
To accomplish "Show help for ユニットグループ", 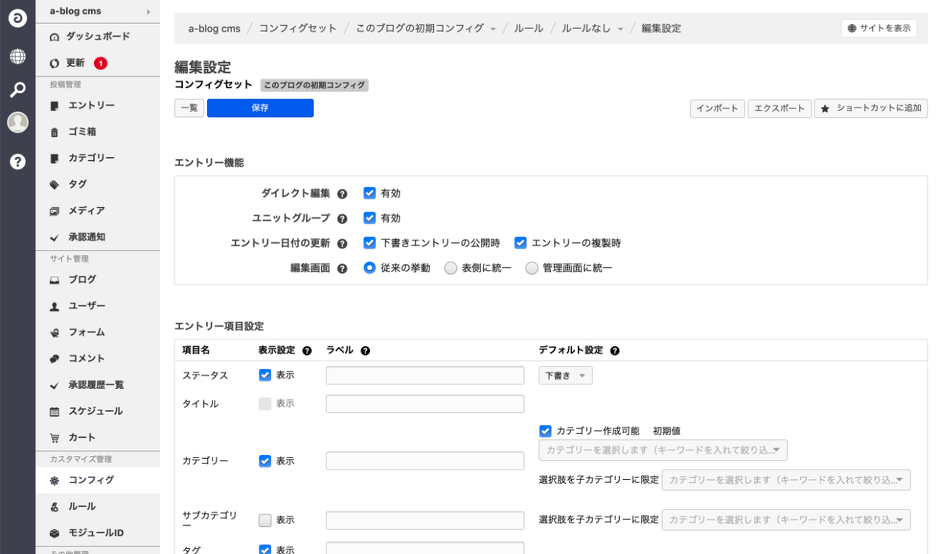I will pos(342,219).
